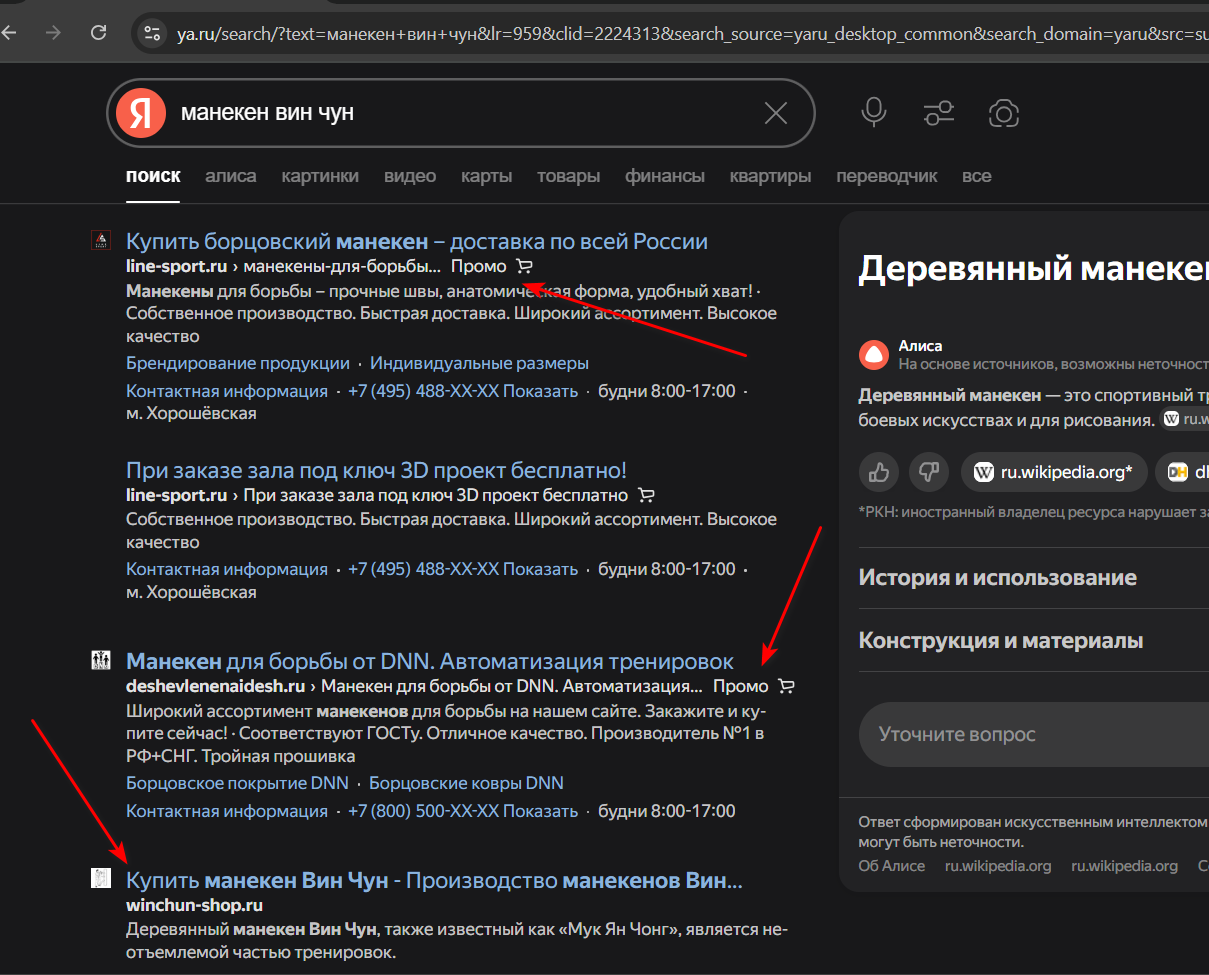Image resolution: width=1209 pixels, height=975 pixels.
Task: Click Индивидуальные размеры sitelink
Action: [x=479, y=363]
